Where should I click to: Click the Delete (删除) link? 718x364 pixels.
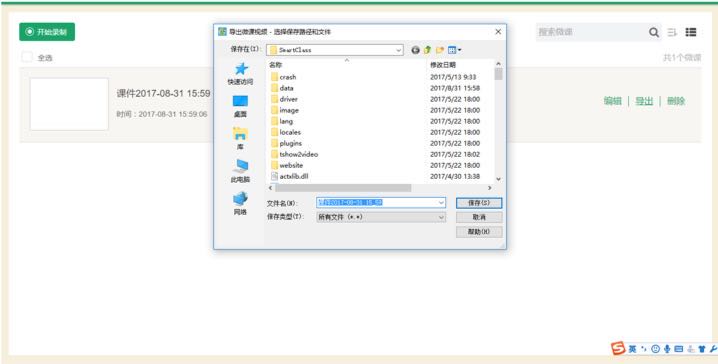[675, 101]
